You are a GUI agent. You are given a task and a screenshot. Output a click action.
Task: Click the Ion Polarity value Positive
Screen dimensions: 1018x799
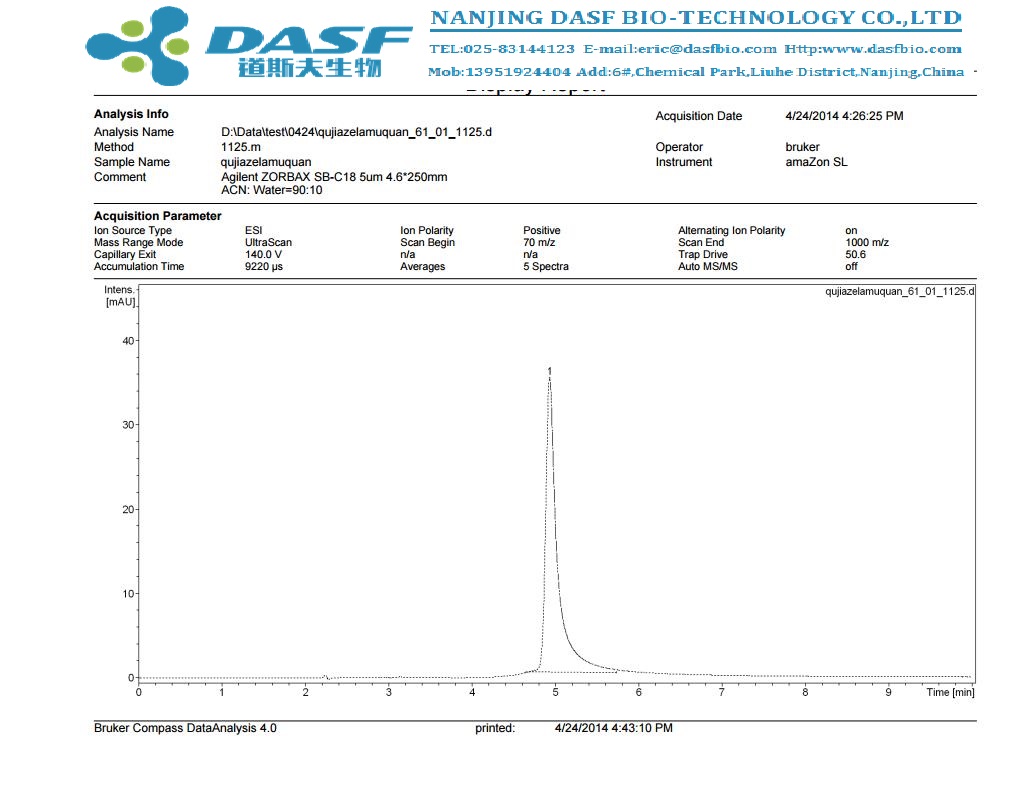[541, 231]
